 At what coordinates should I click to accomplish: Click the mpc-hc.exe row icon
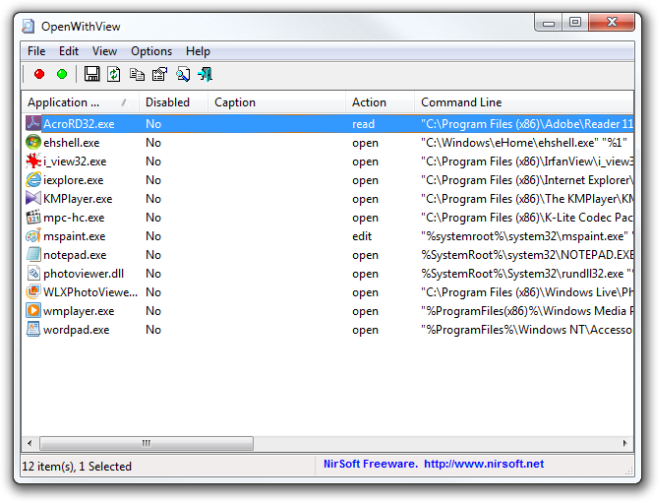tap(33, 217)
